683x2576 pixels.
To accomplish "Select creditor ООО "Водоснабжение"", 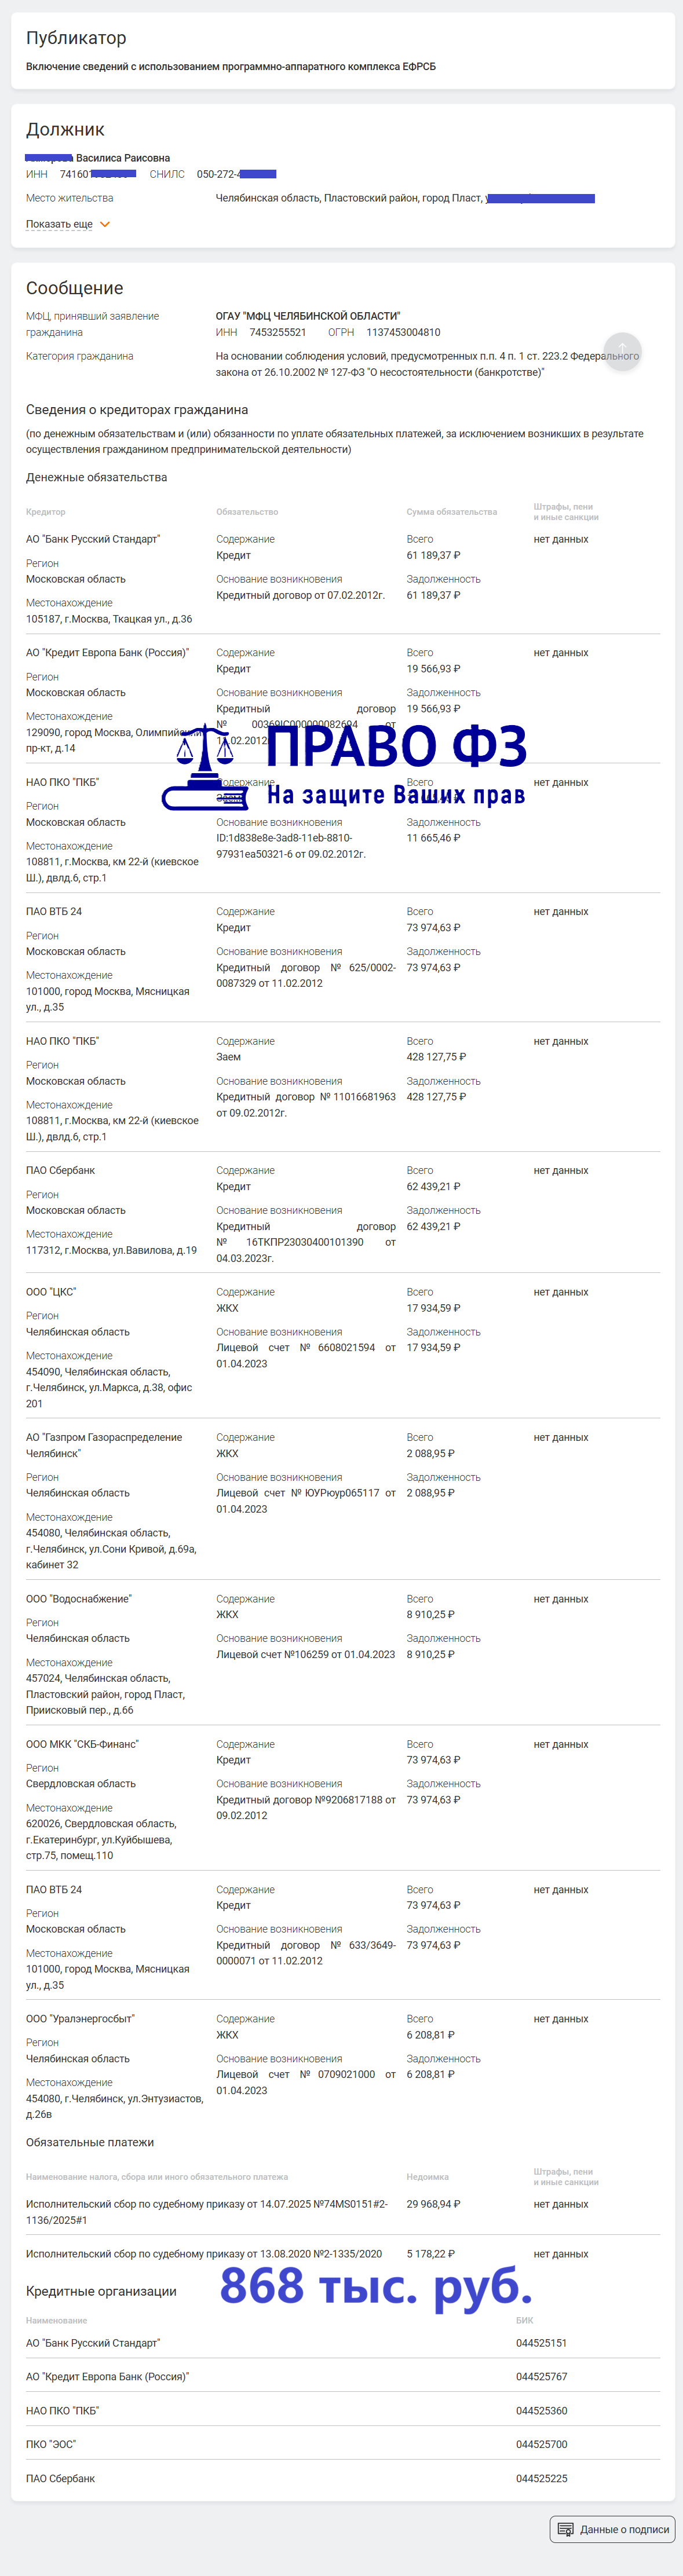I will (x=79, y=1599).
